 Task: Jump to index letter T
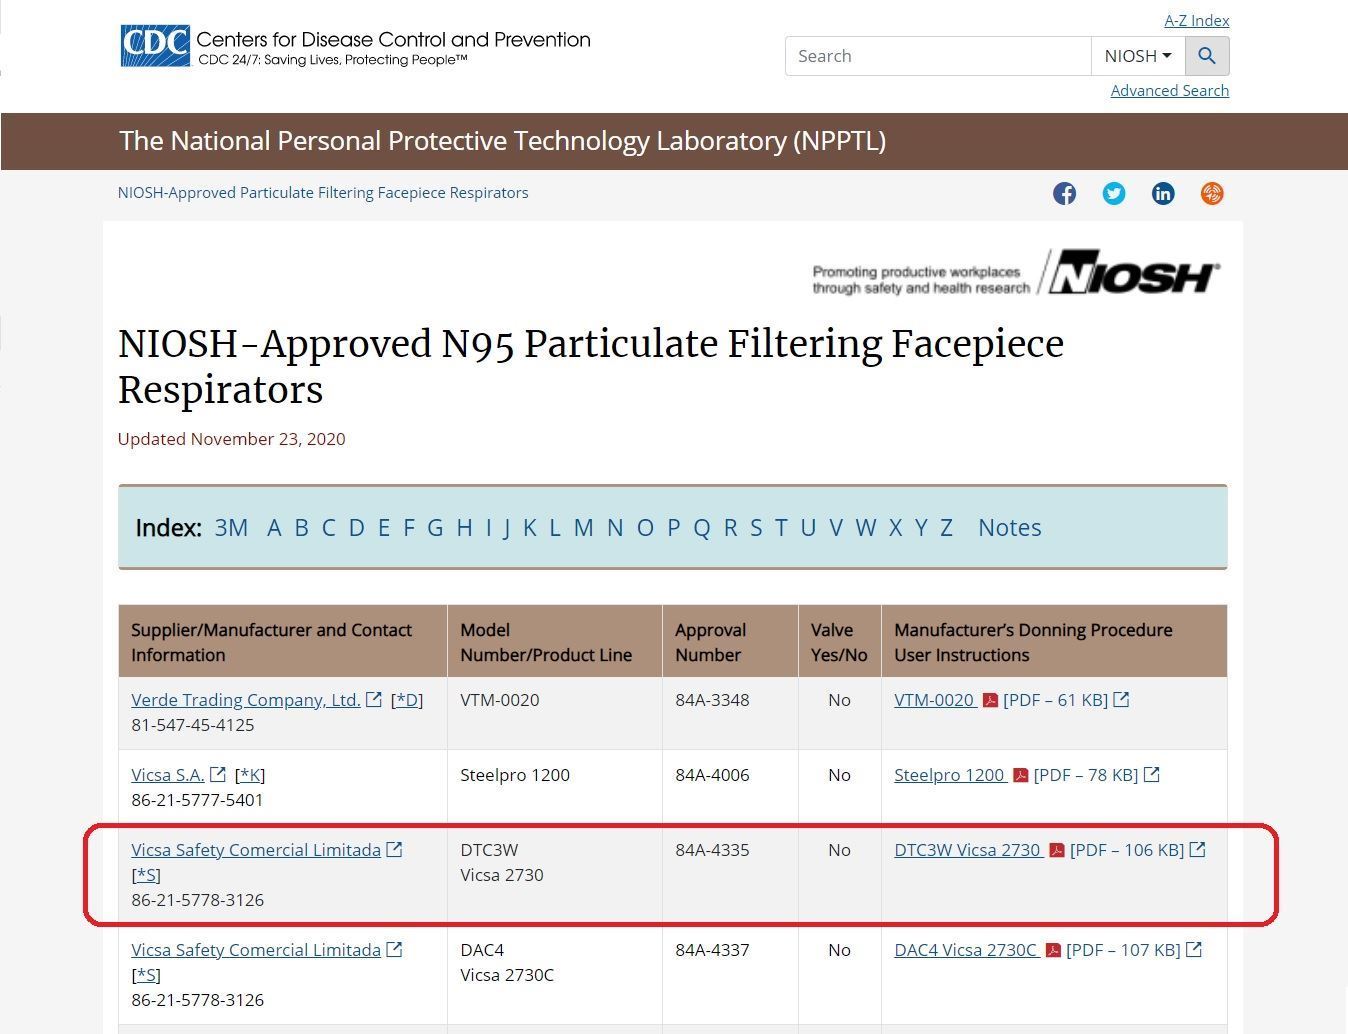[x=781, y=528]
